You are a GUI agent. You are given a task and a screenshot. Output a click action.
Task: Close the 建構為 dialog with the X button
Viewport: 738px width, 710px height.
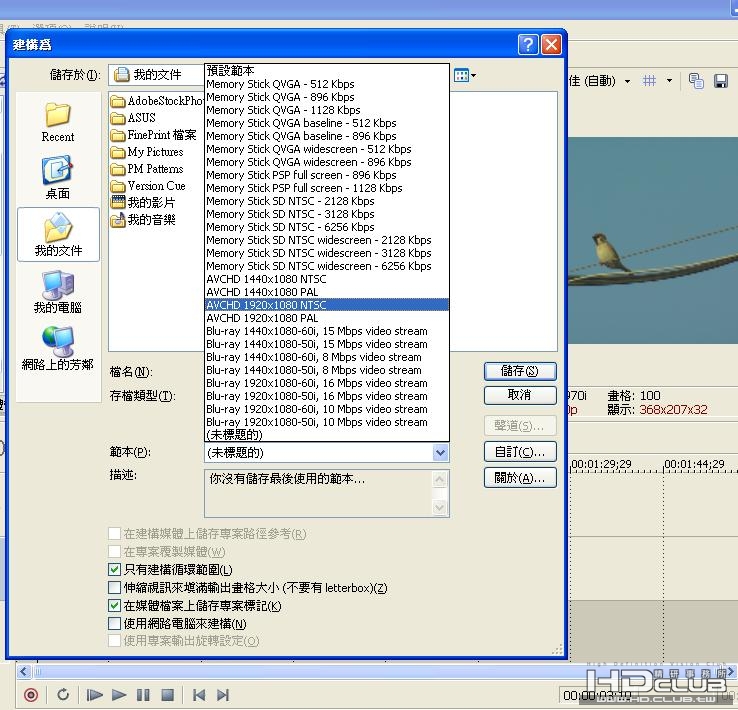click(x=551, y=45)
